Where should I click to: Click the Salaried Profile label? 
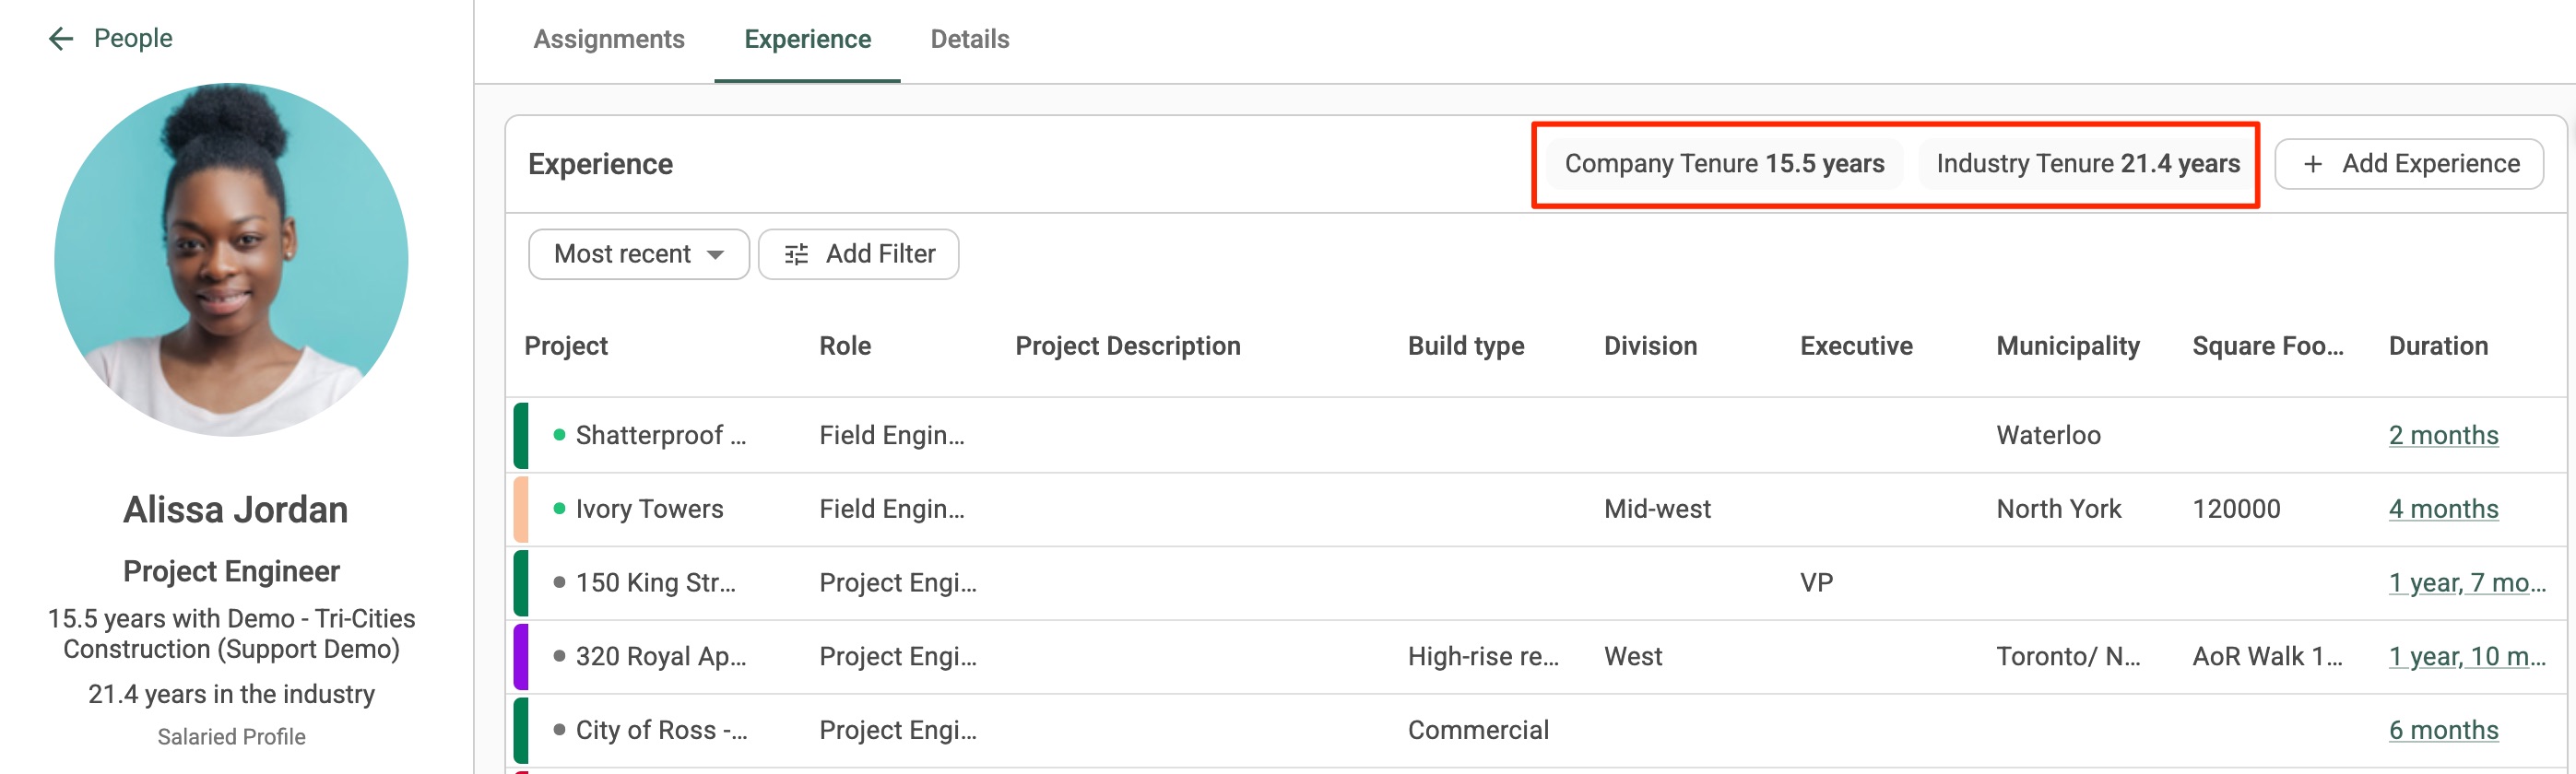tap(231, 737)
